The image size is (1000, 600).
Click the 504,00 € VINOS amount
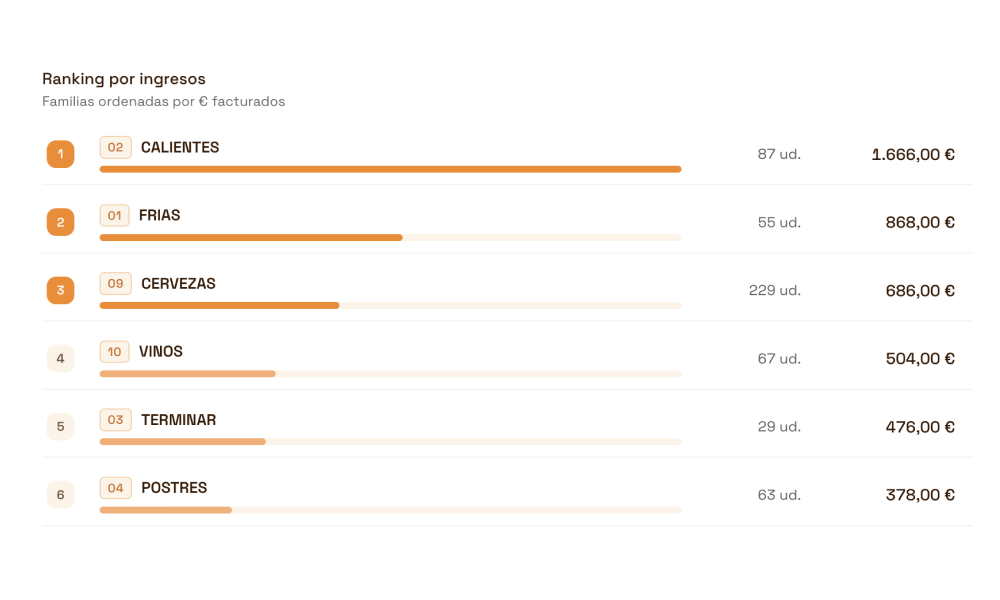tap(920, 359)
